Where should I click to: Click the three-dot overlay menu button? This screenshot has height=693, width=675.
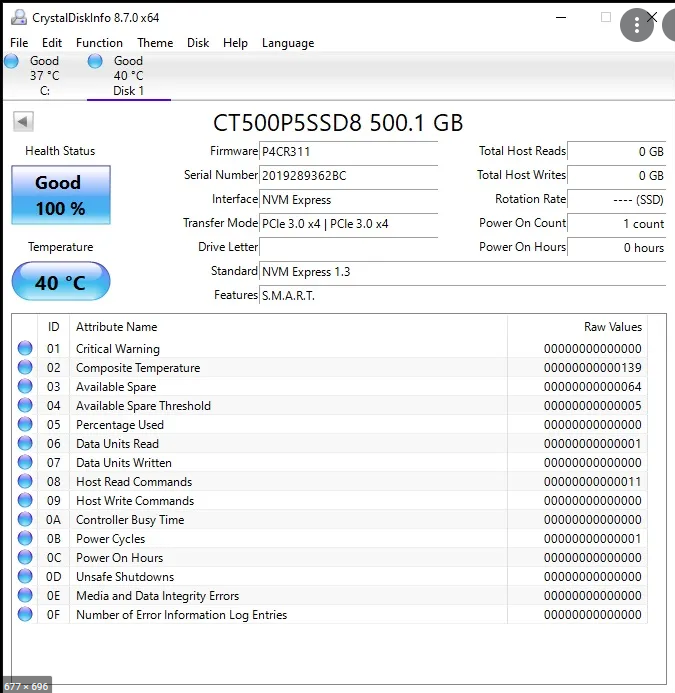point(637,25)
